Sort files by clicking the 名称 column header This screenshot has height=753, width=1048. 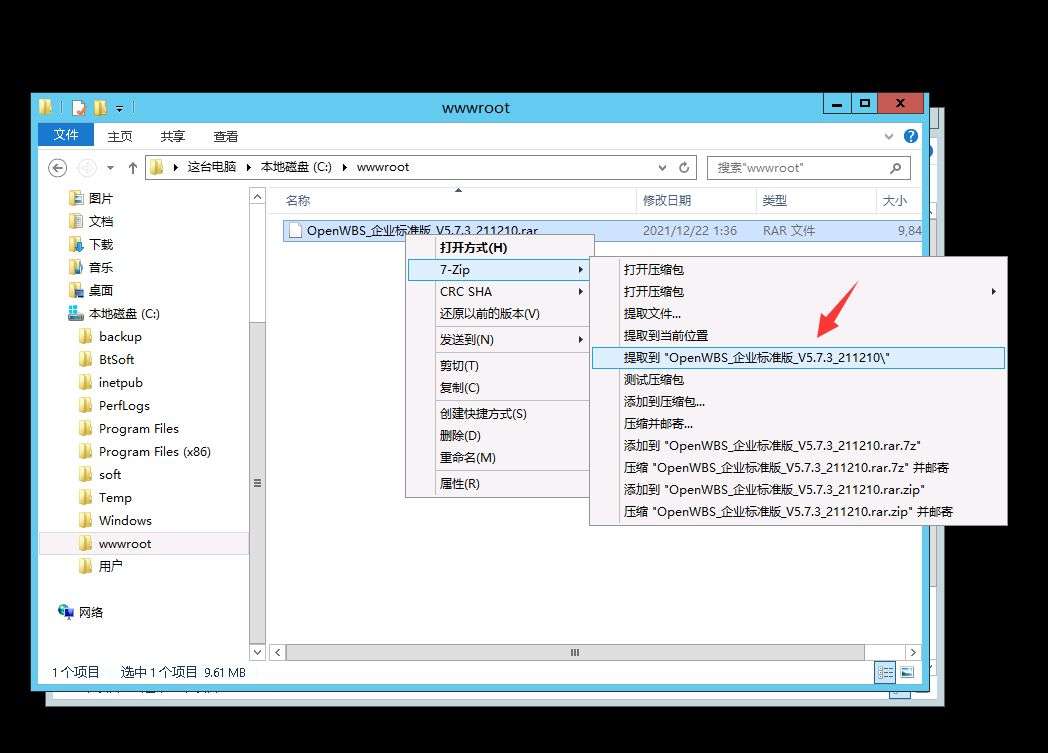pos(298,200)
